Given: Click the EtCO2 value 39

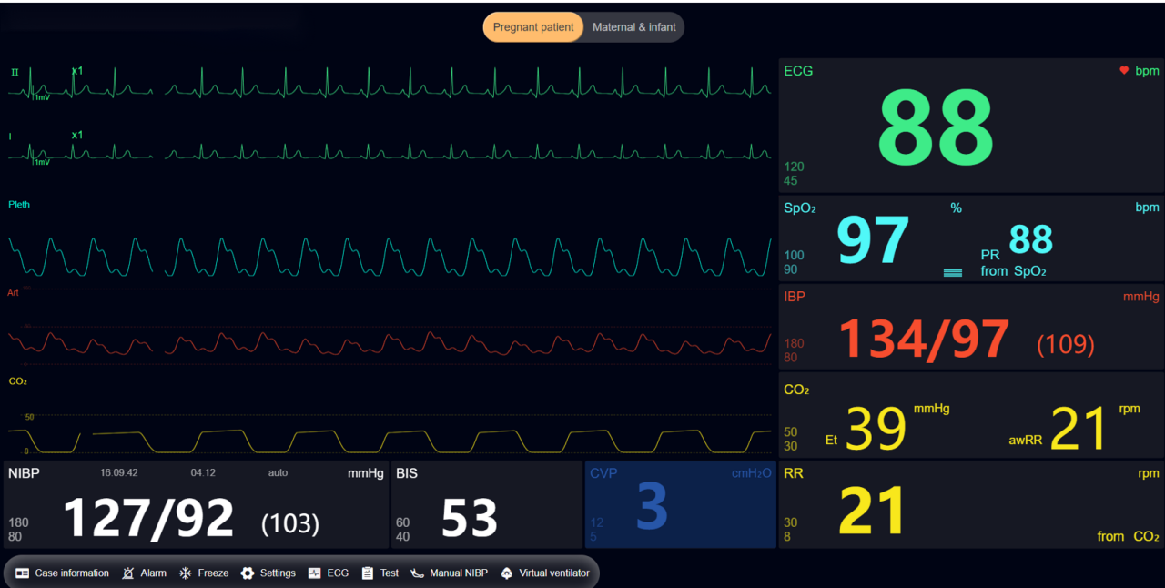Looking at the screenshot, I should click(x=876, y=429).
